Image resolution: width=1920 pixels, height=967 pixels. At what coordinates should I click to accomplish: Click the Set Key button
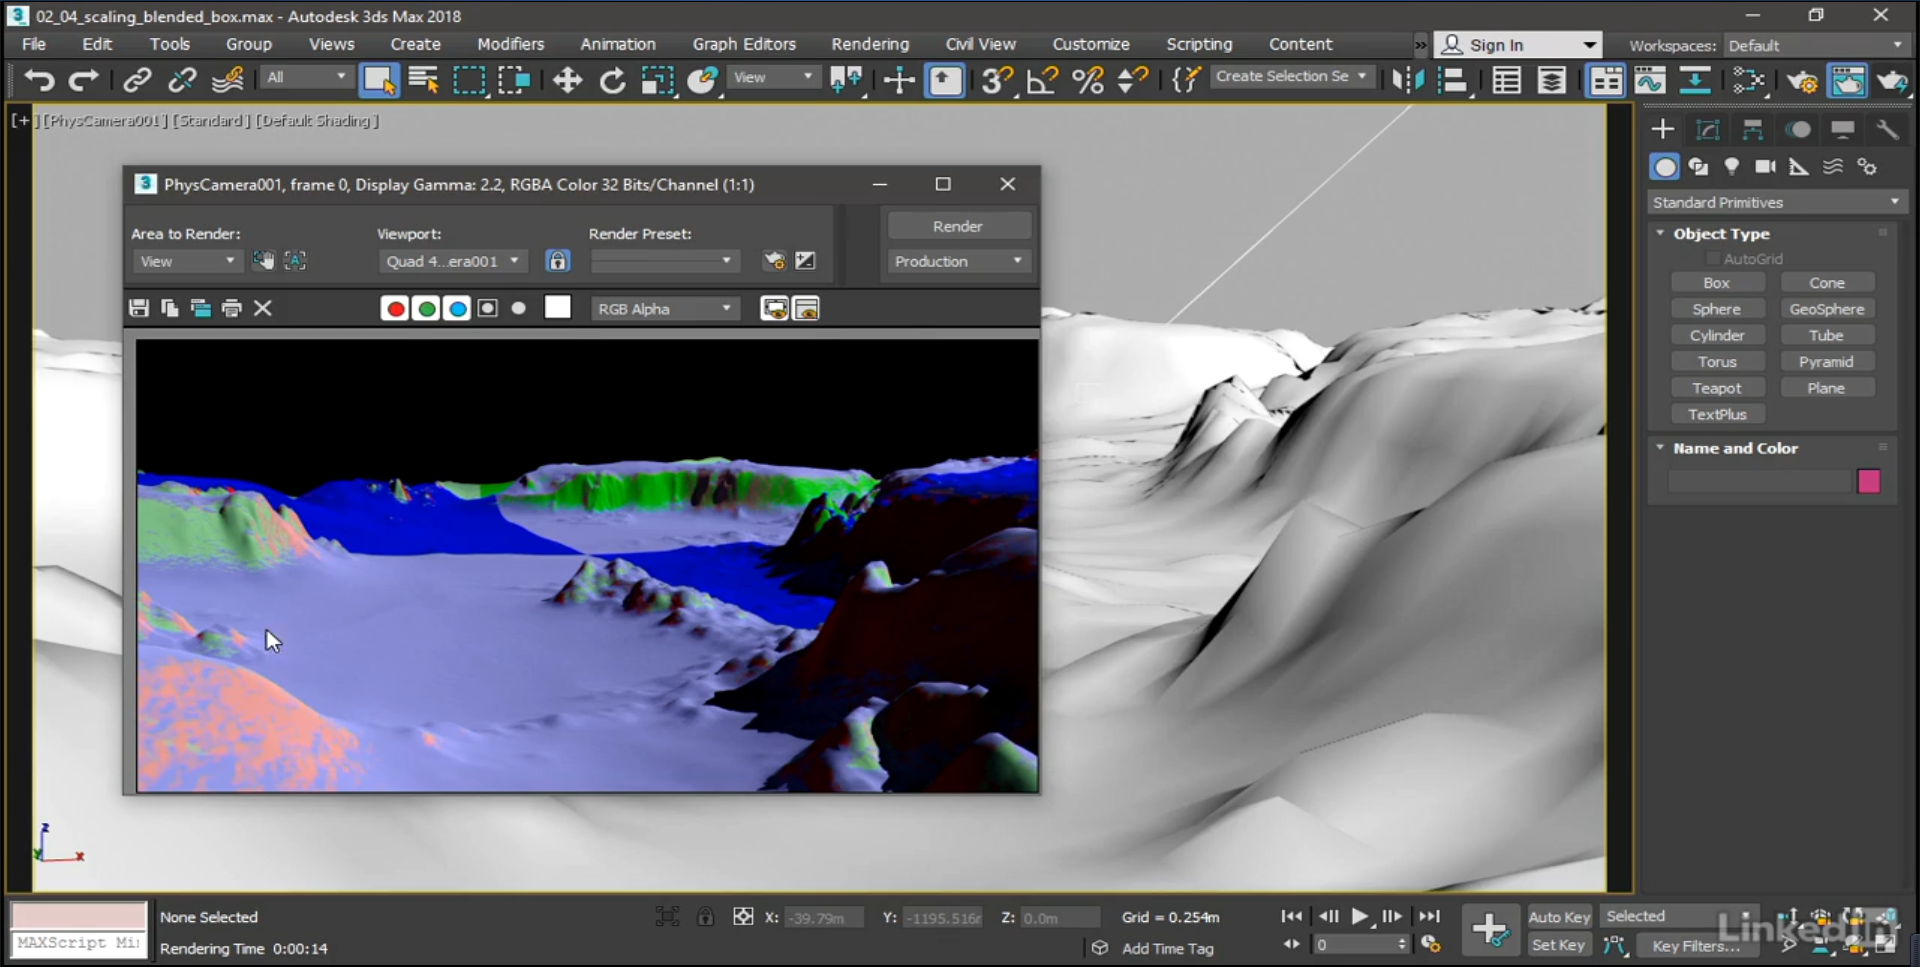(1558, 945)
